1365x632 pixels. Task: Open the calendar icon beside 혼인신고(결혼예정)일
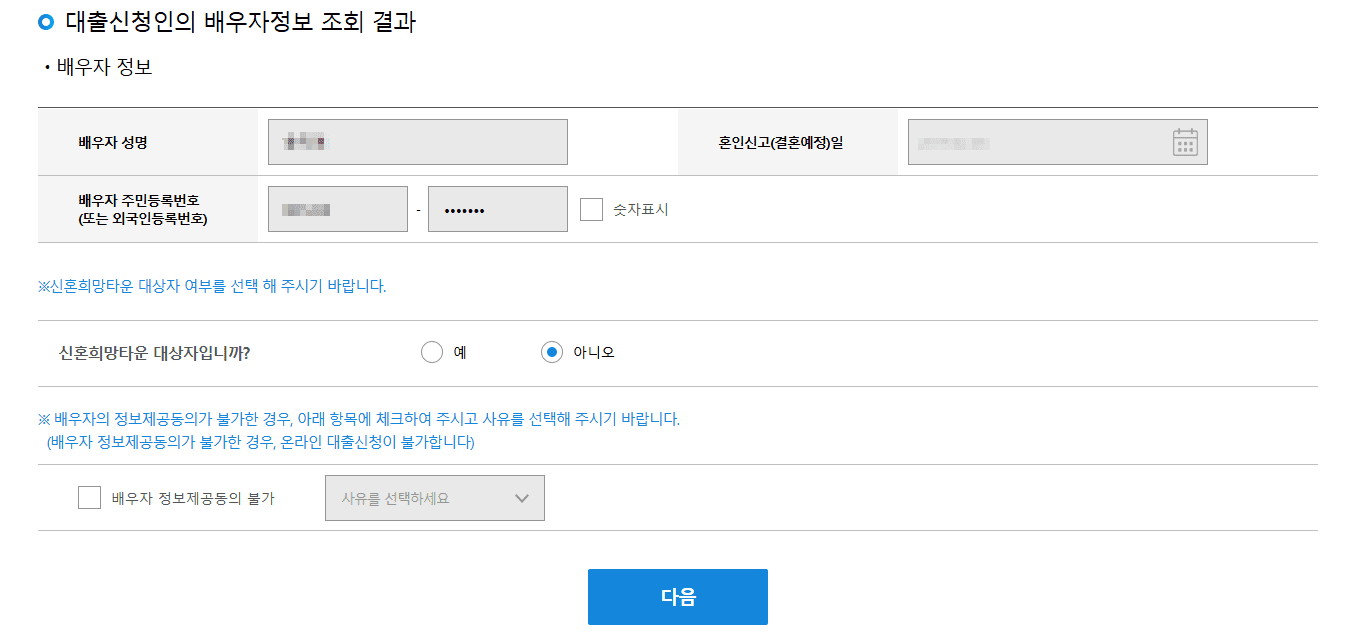(x=1185, y=142)
